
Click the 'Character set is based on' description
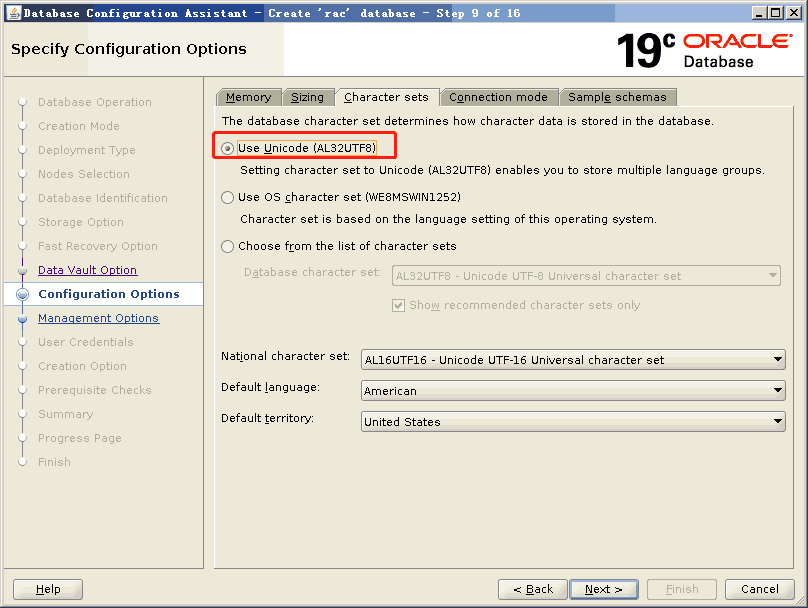click(x=448, y=219)
